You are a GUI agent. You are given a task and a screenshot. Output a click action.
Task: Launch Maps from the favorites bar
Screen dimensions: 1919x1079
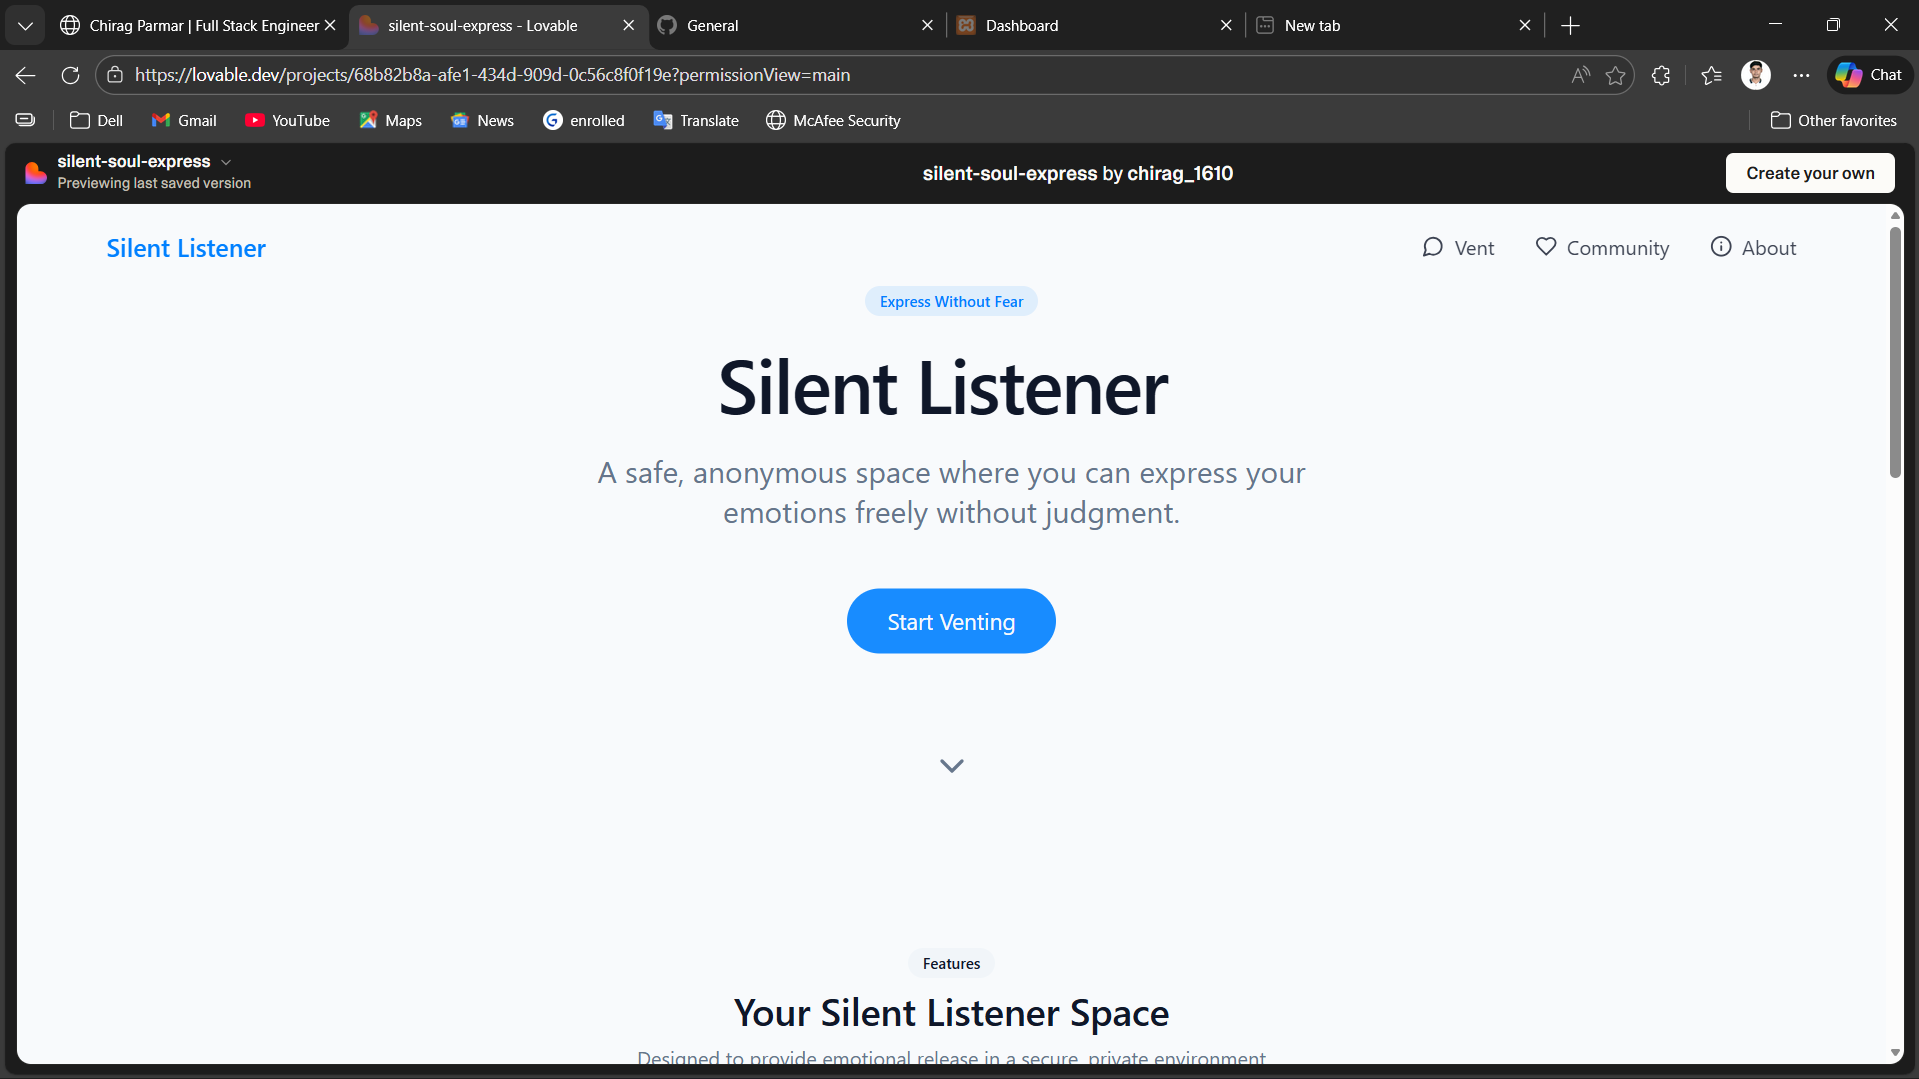[390, 120]
